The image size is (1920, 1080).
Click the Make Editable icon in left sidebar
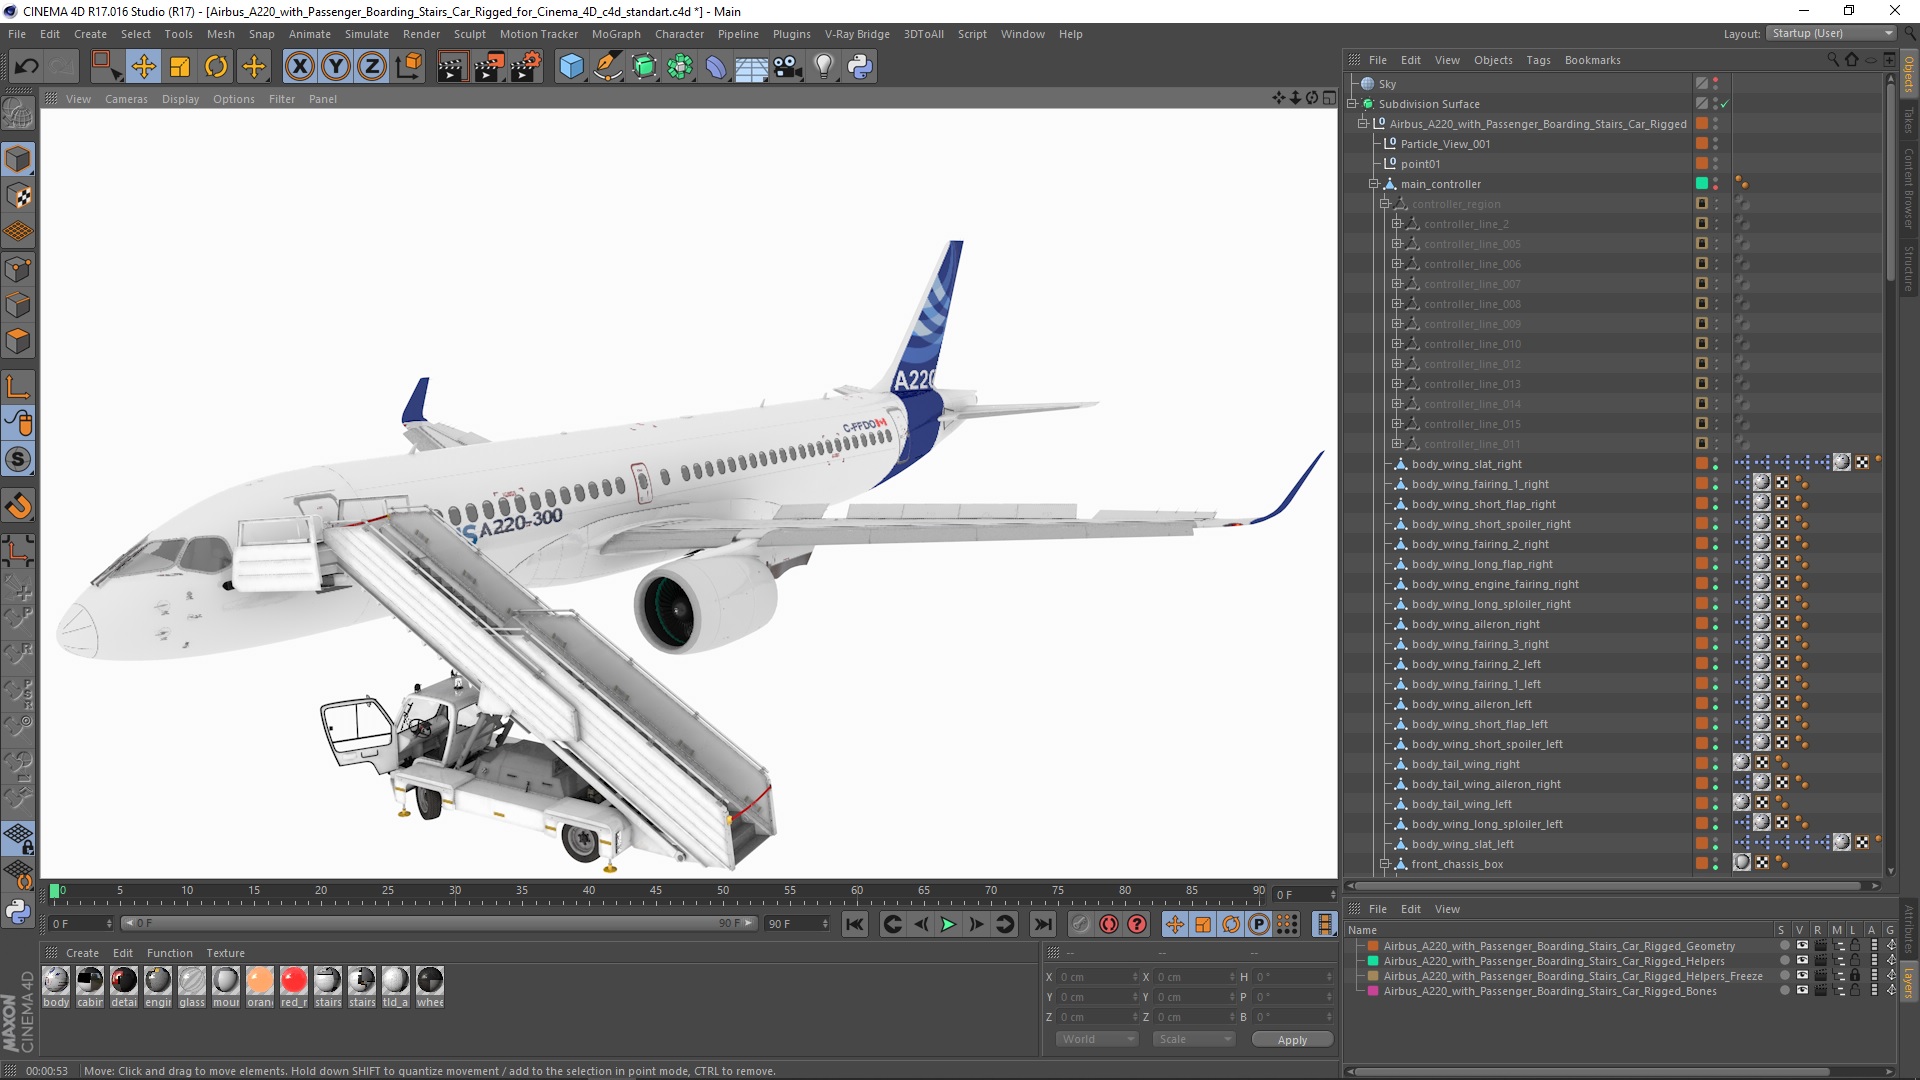tap(18, 114)
